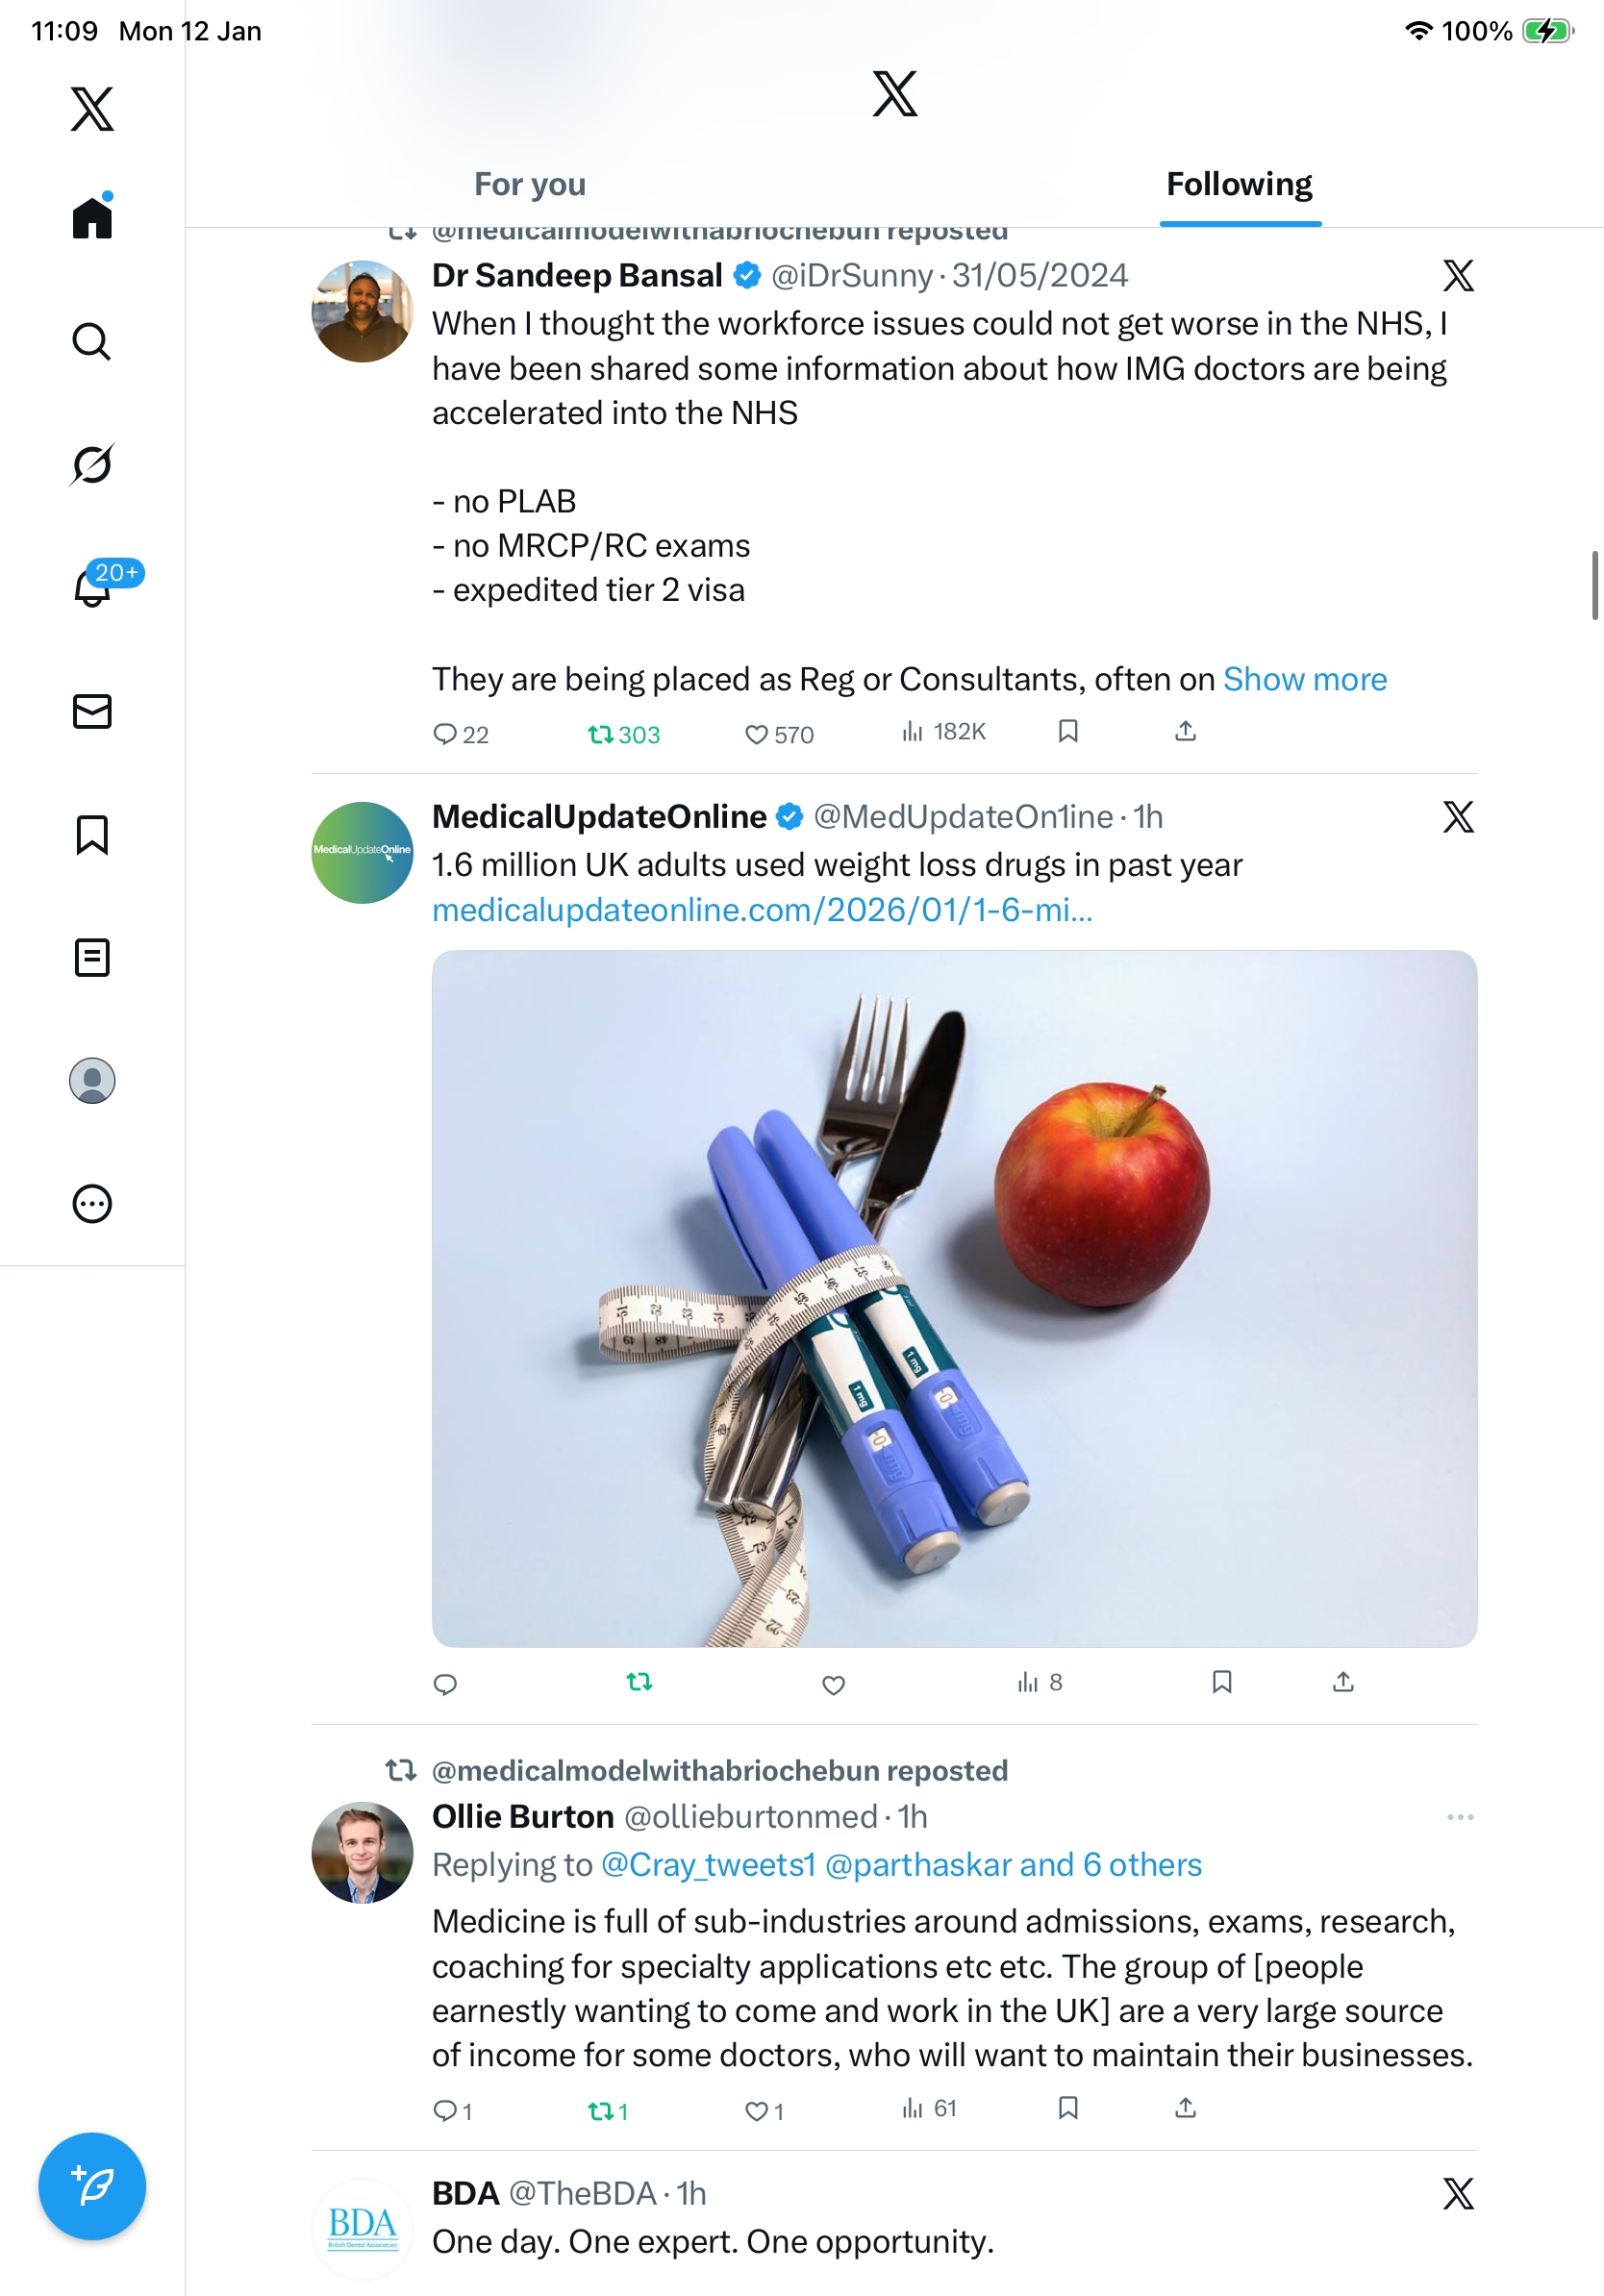
Task: Open the @Cray_tweets1 mention link
Action: click(x=708, y=1865)
